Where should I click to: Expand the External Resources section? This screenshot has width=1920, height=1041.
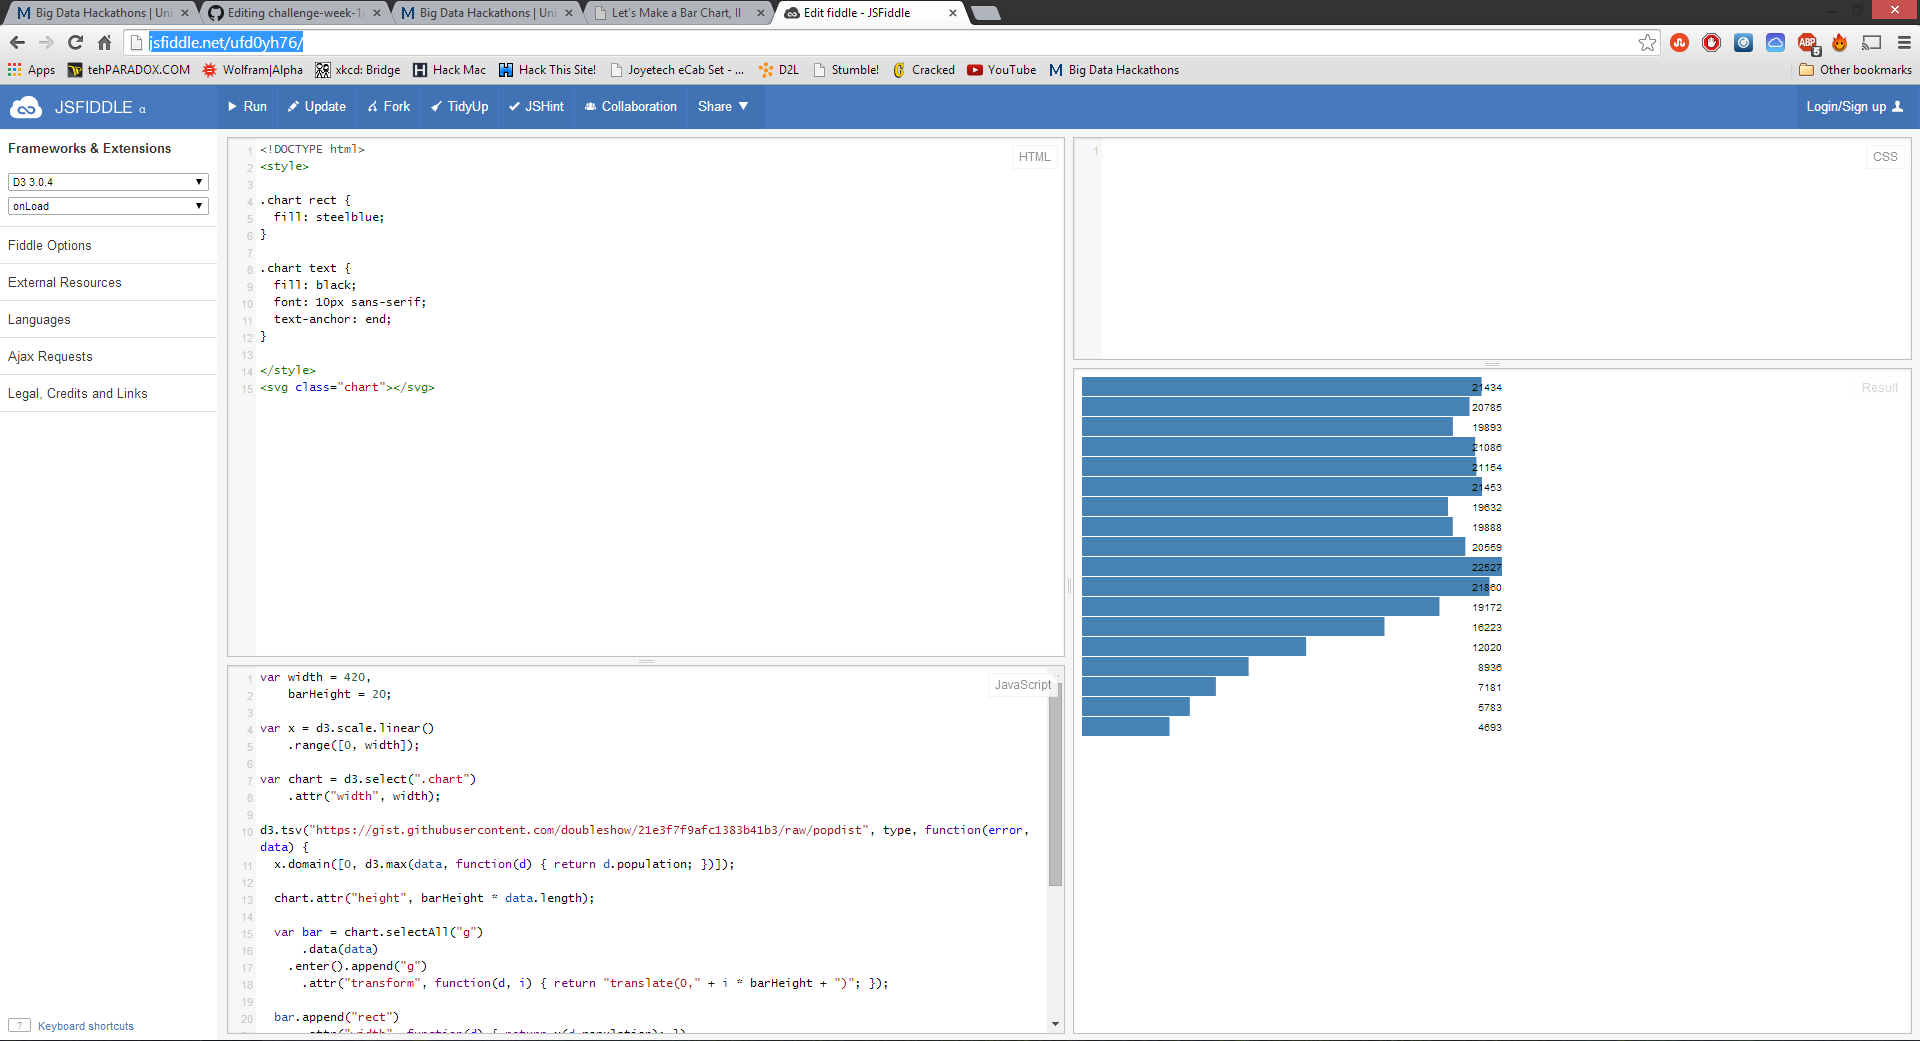tap(108, 282)
